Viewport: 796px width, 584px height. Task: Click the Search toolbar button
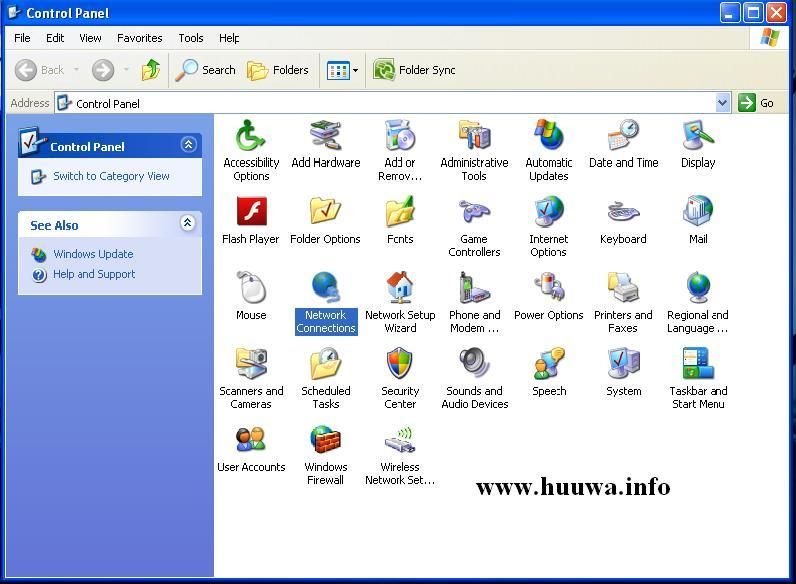click(205, 70)
